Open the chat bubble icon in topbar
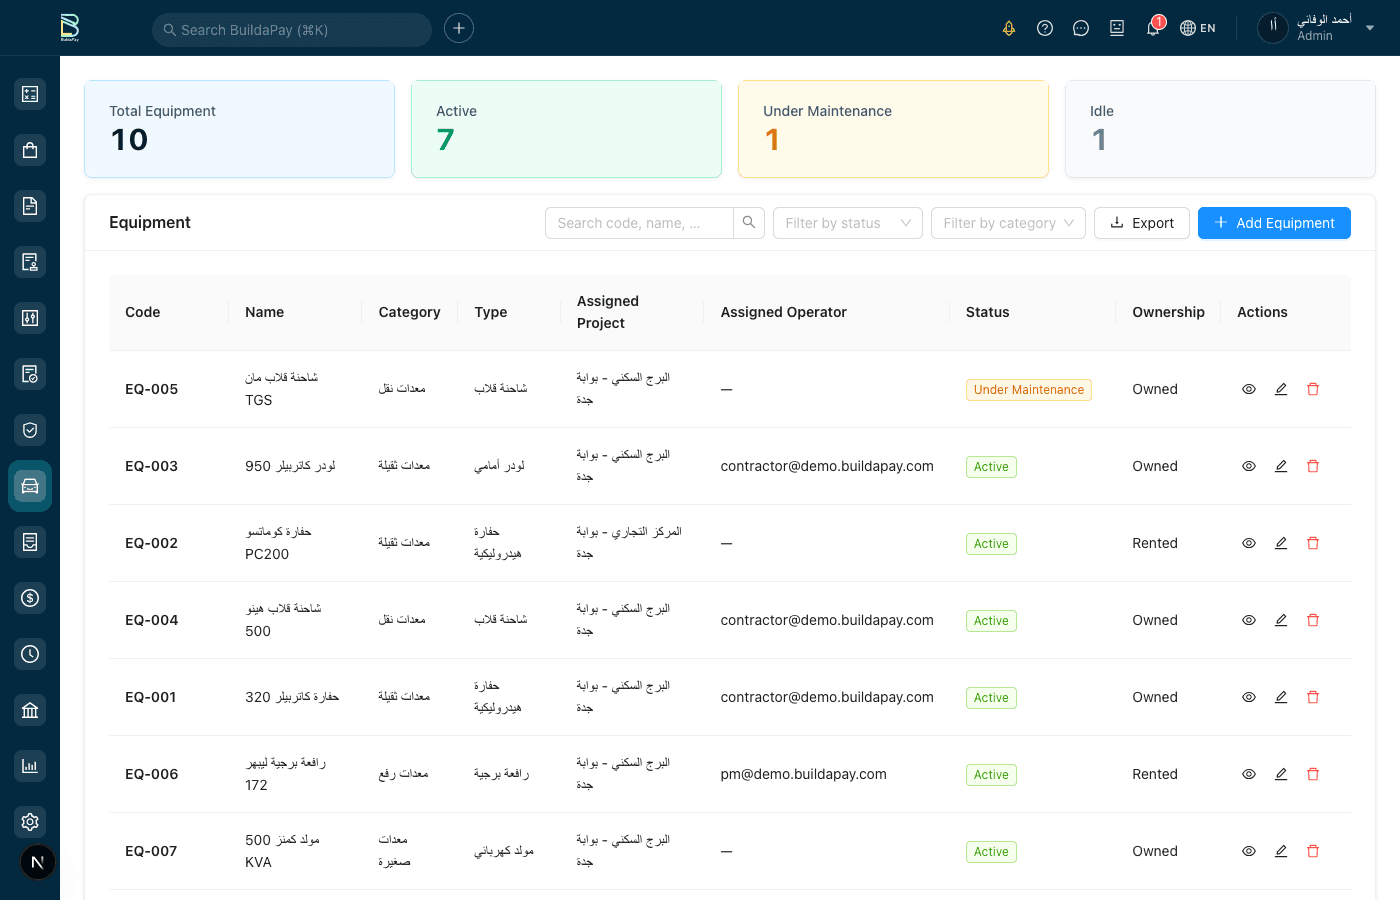 (1081, 28)
